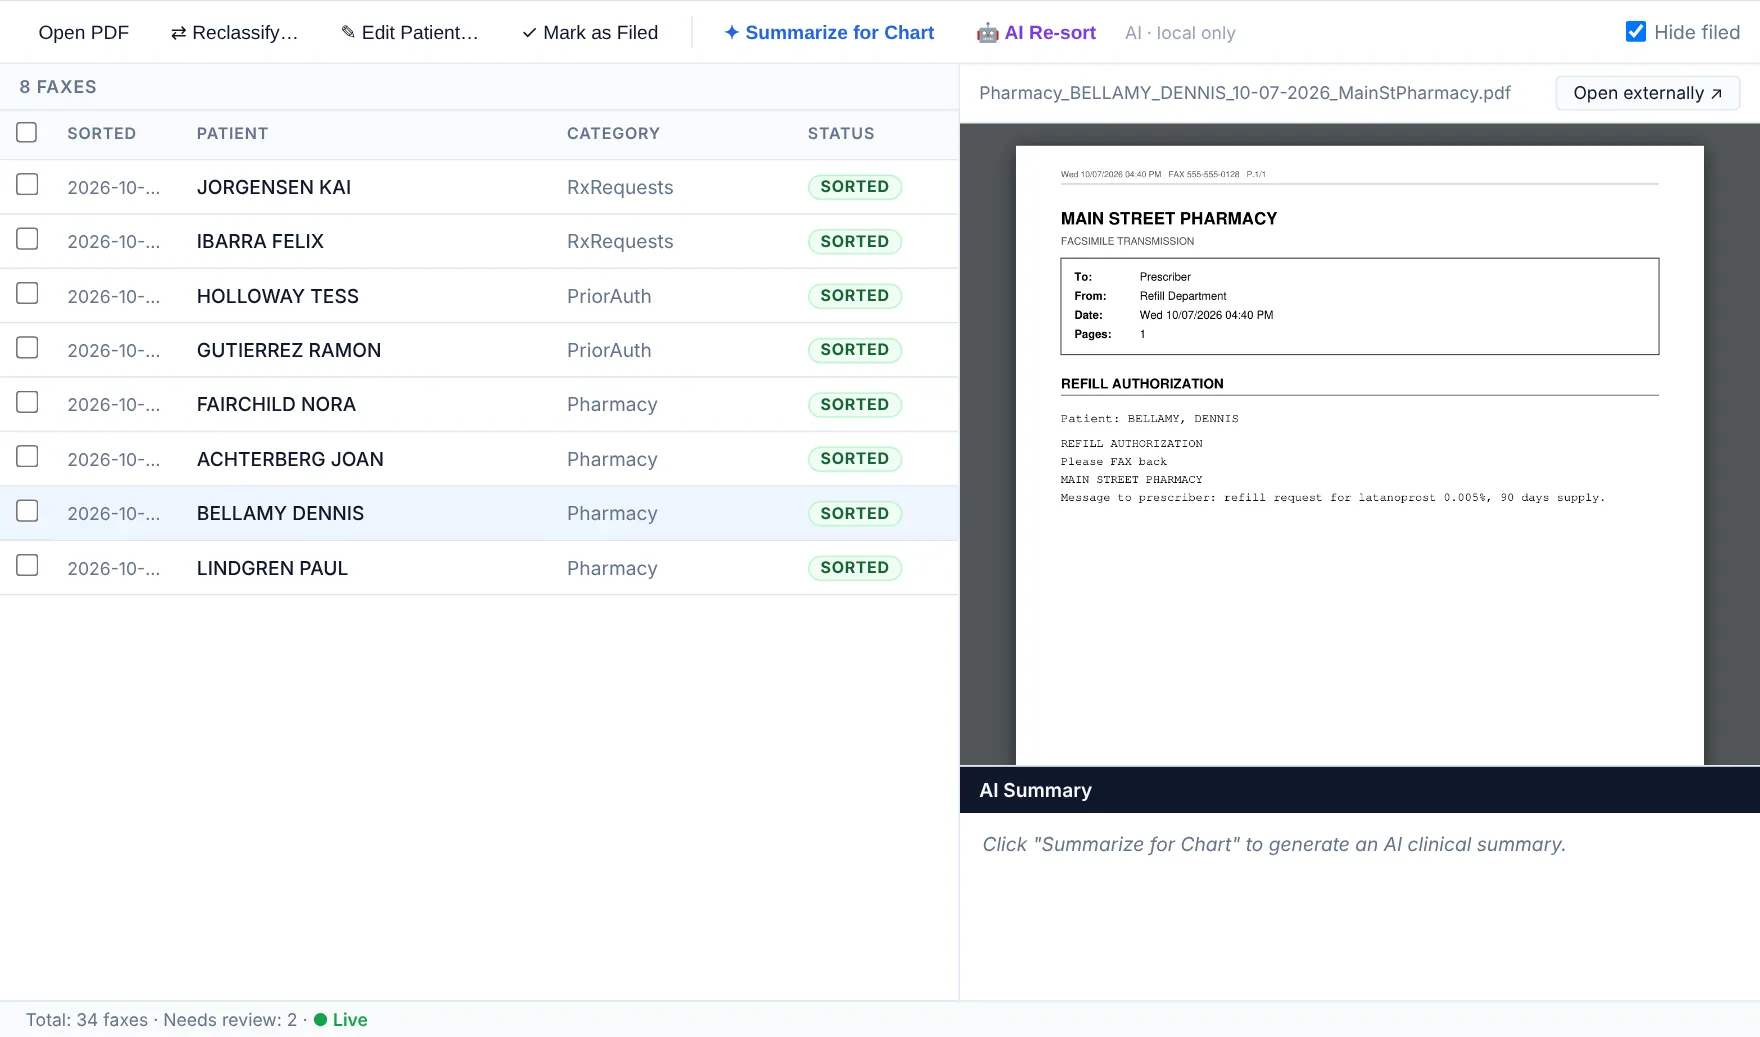Select patient GUTIERREZ RAMON
1760x1037 pixels.
(x=289, y=350)
